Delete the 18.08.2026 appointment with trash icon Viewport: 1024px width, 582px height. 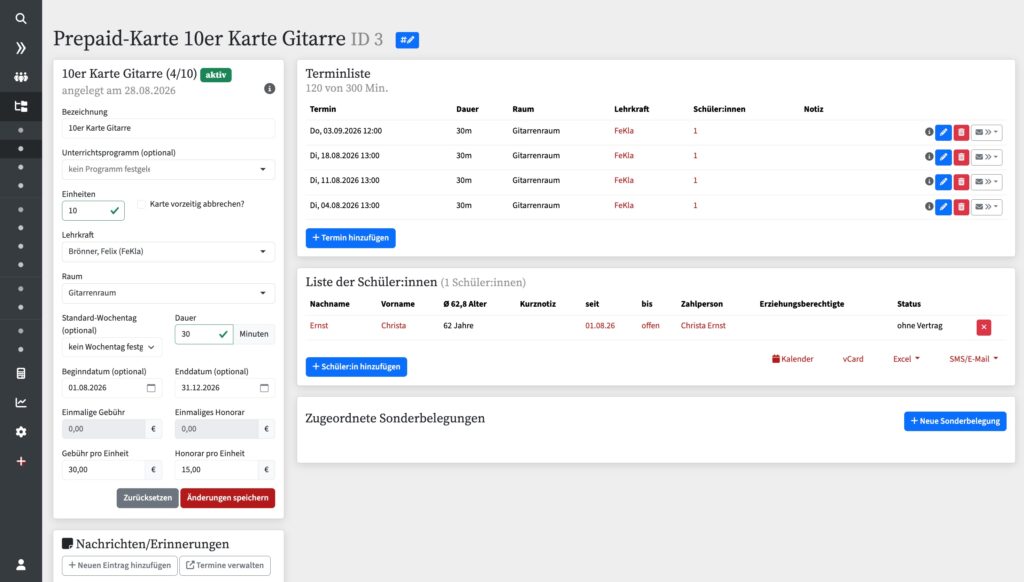tap(961, 157)
